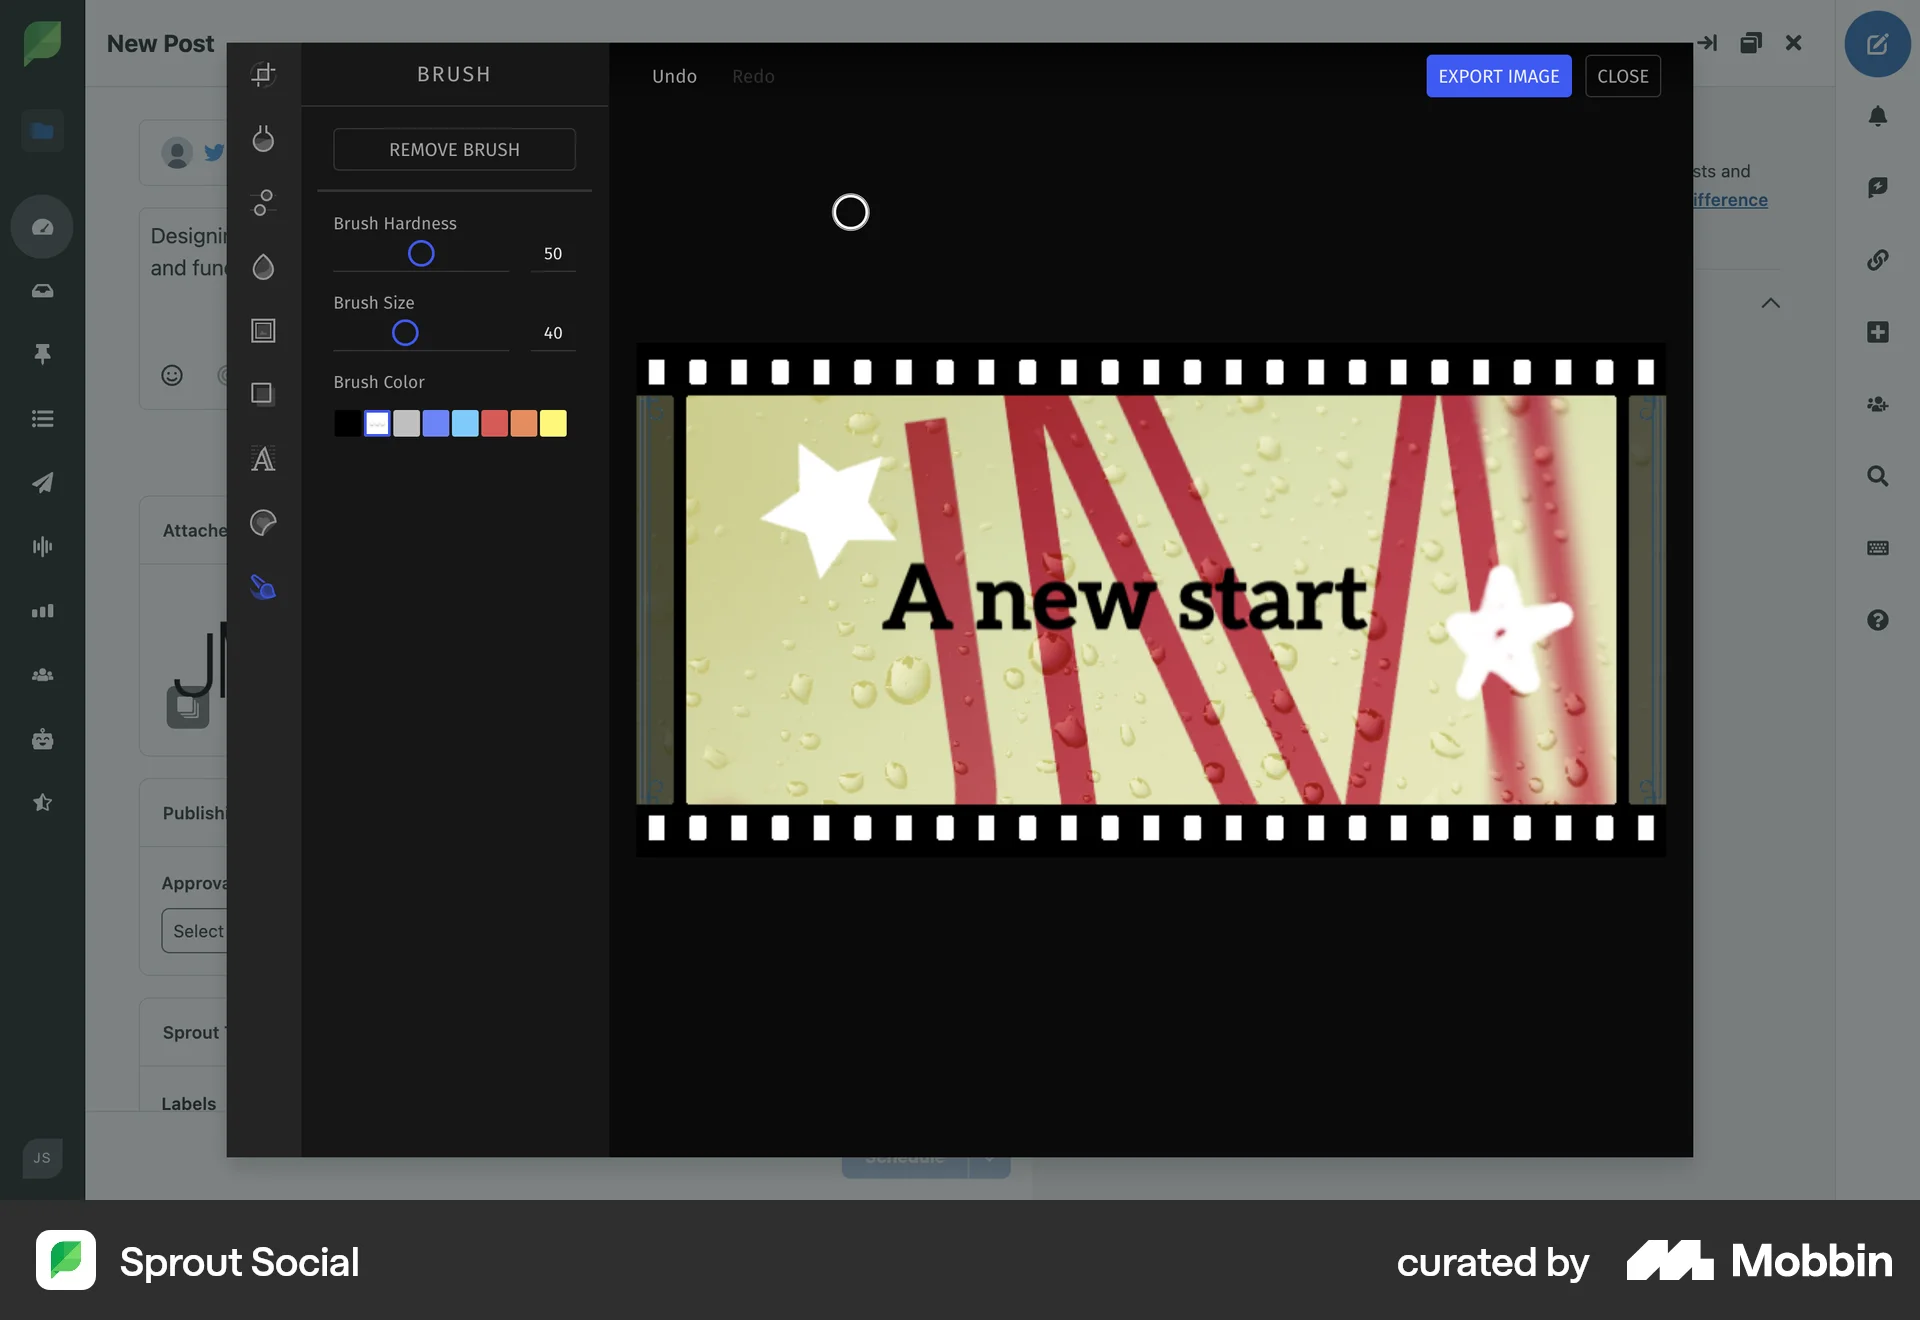Screen dimensions: 1920x1320
Task: Open the Schedule dropdown arrow
Action: (989, 1160)
